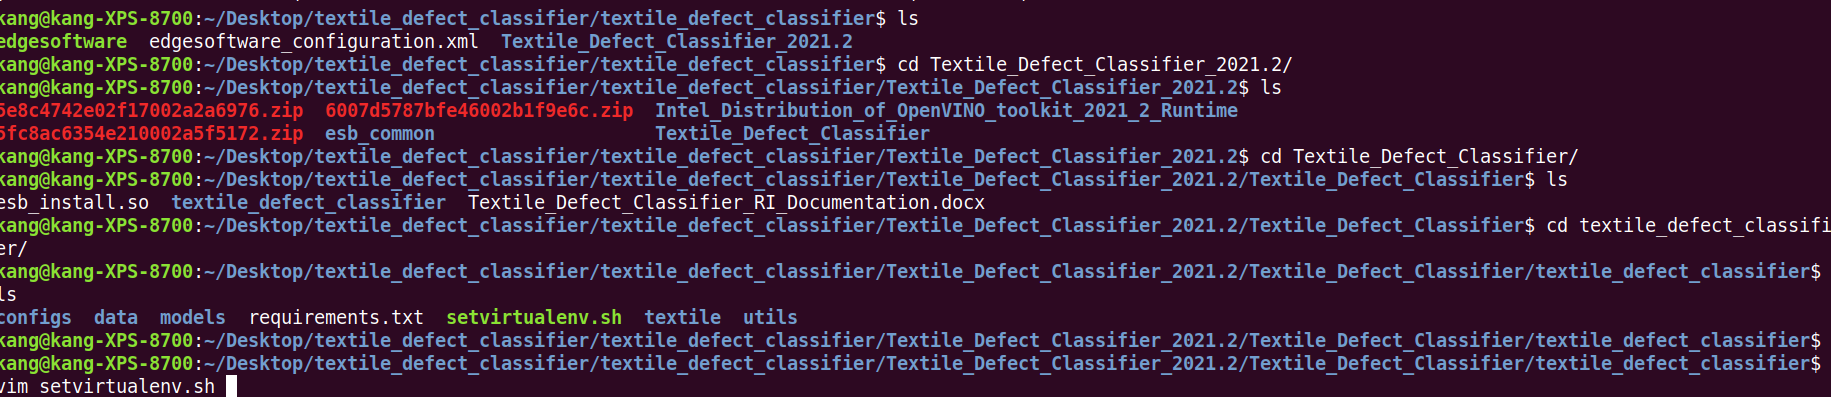Image resolution: width=1831 pixels, height=397 pixels.
Task: Click the configs directory name
Action: click(x=36, y=318)
